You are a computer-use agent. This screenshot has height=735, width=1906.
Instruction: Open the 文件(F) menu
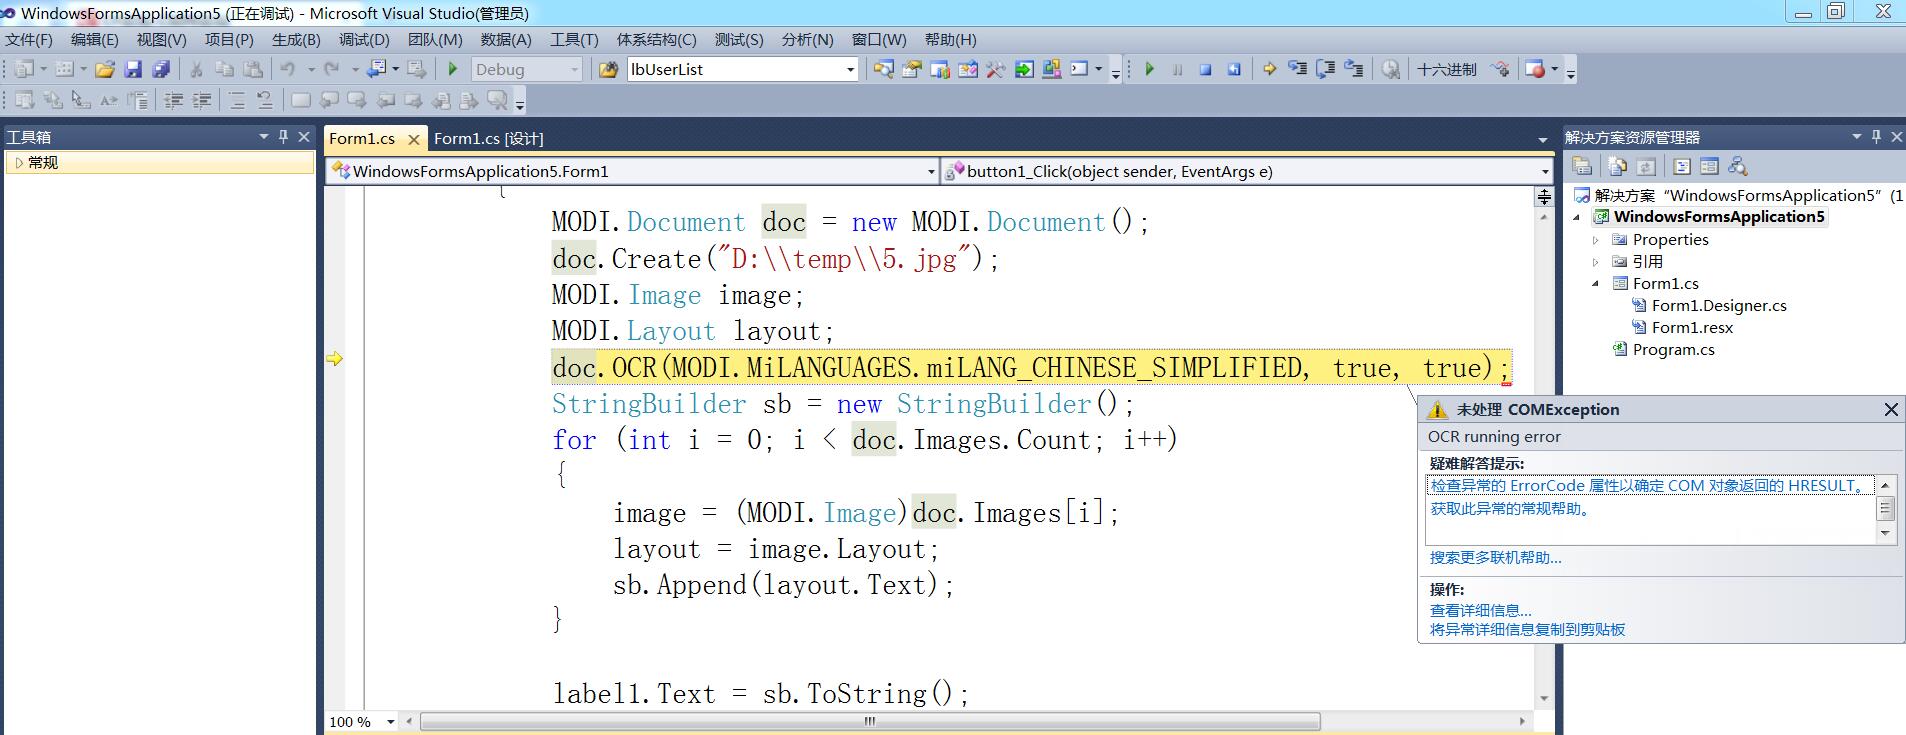coord(29,40)
